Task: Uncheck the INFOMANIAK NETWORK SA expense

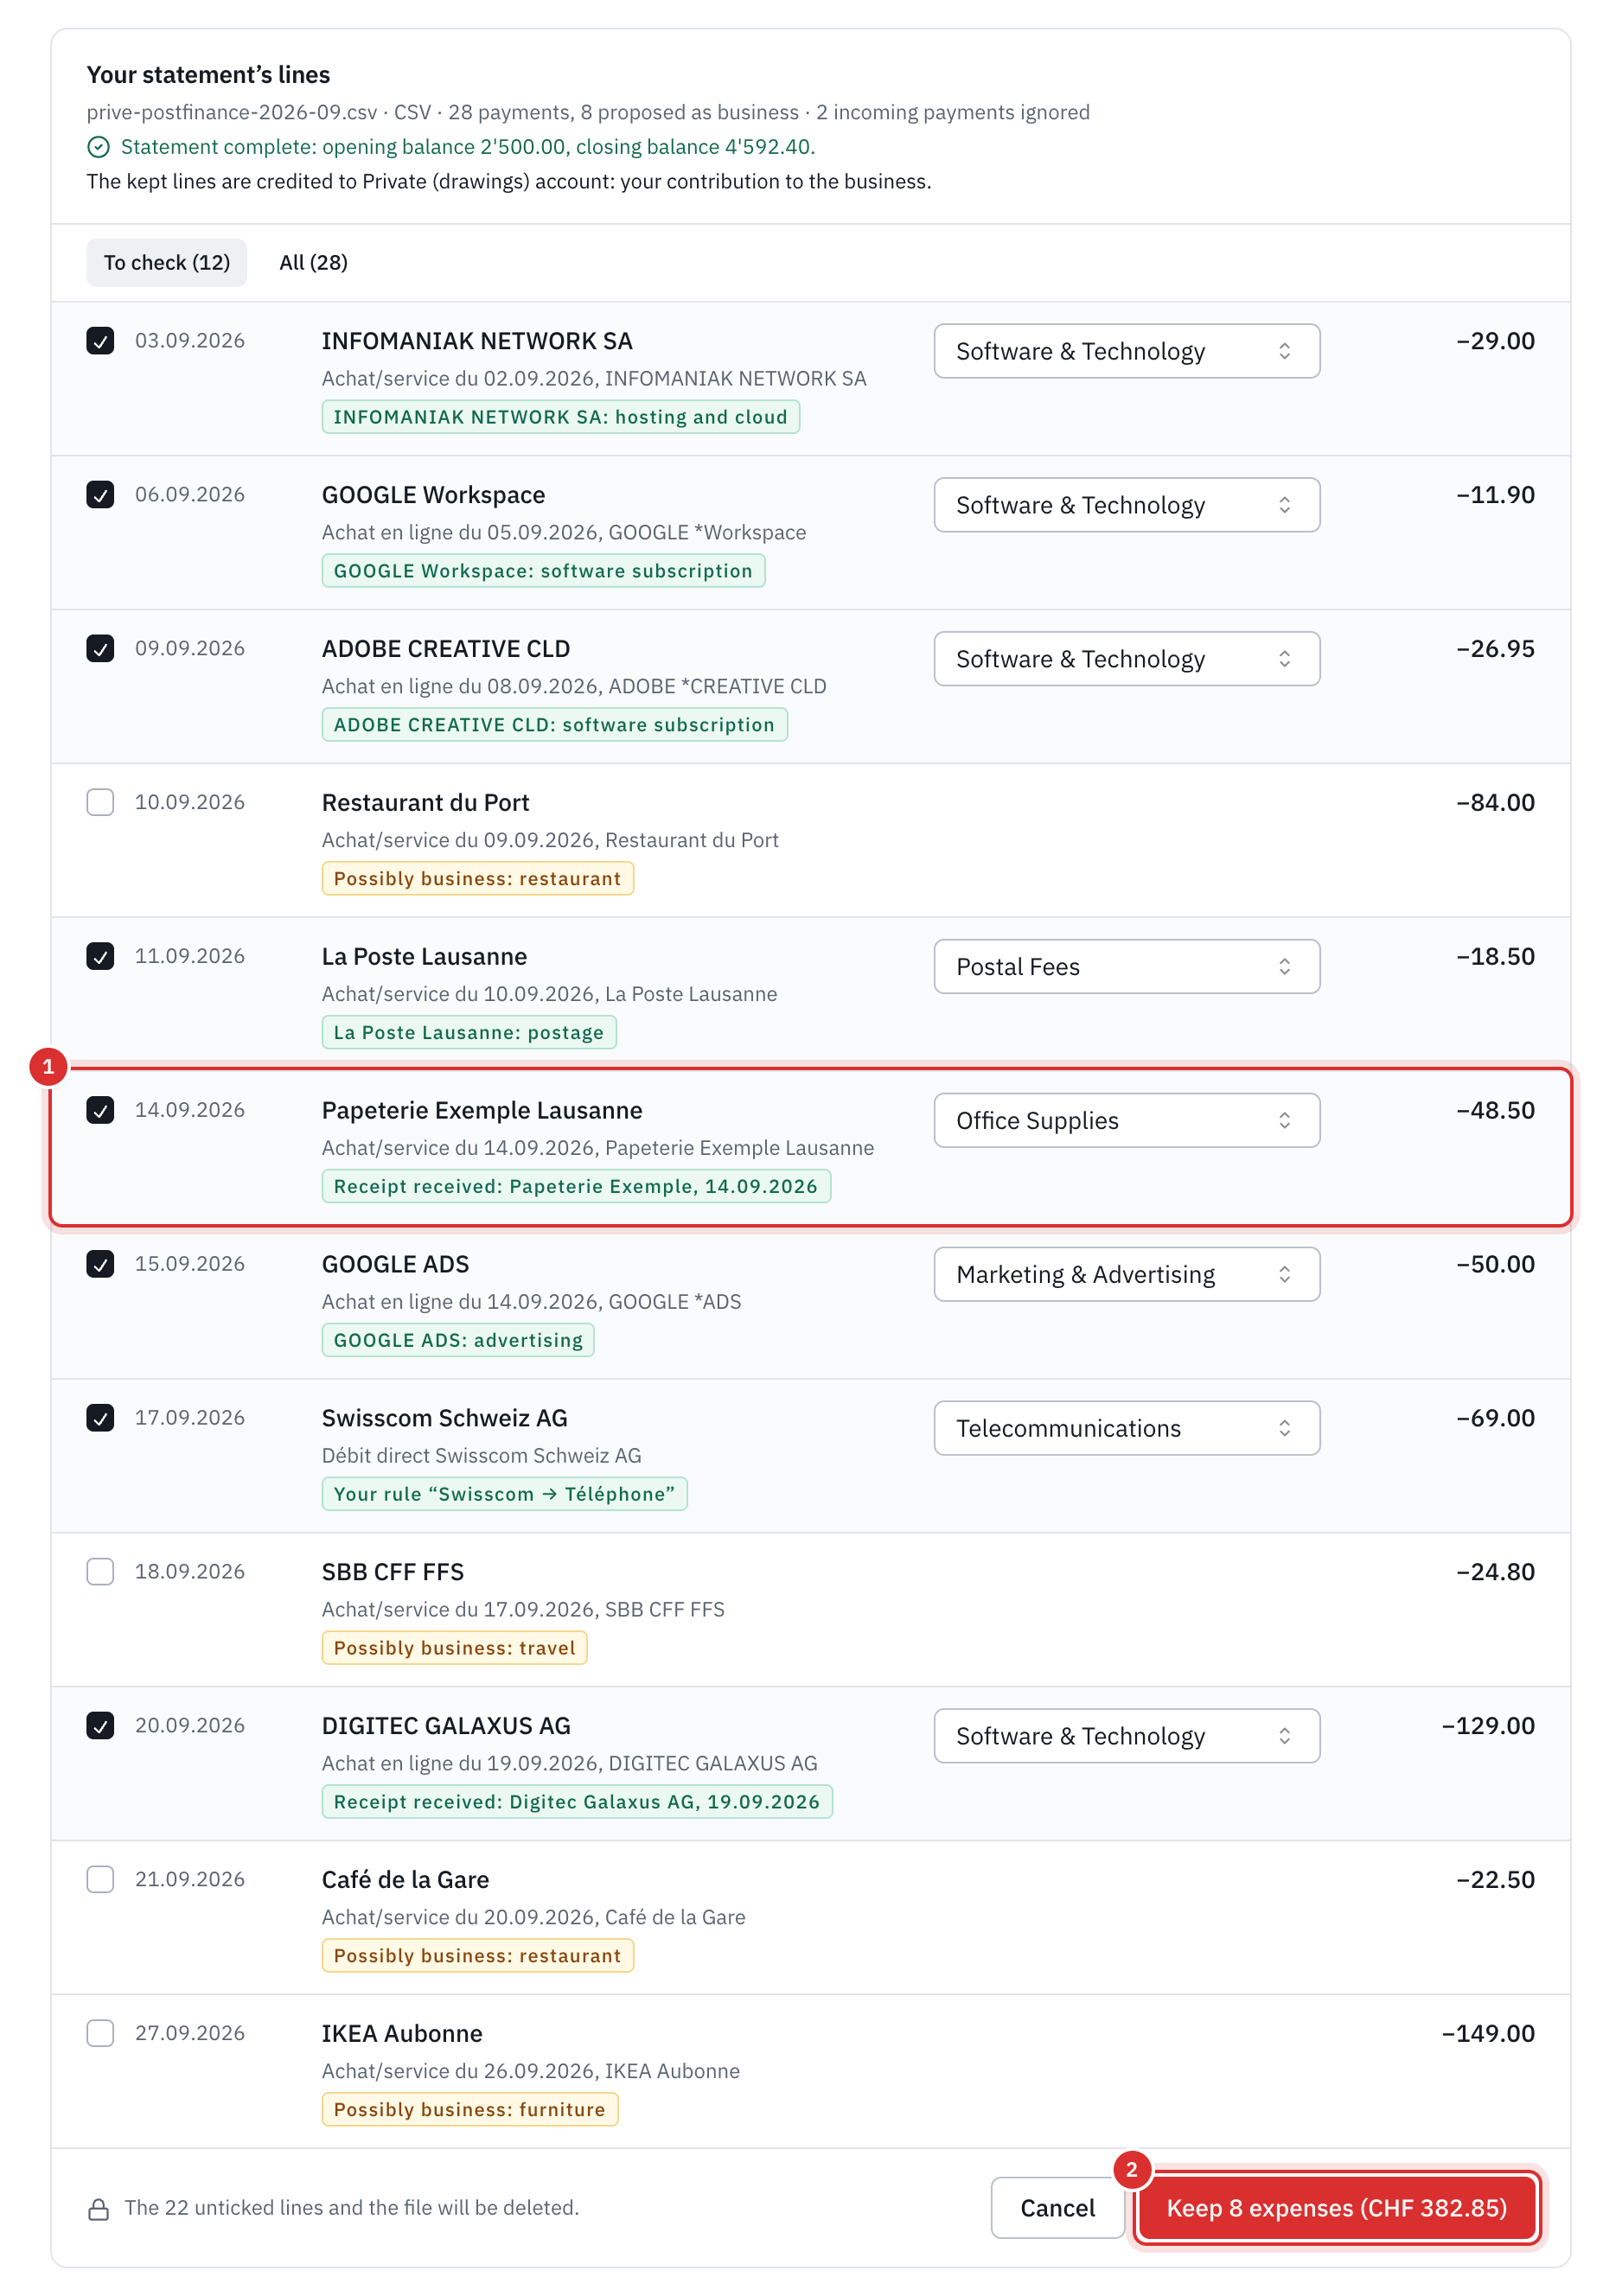Action: point(100,341)
